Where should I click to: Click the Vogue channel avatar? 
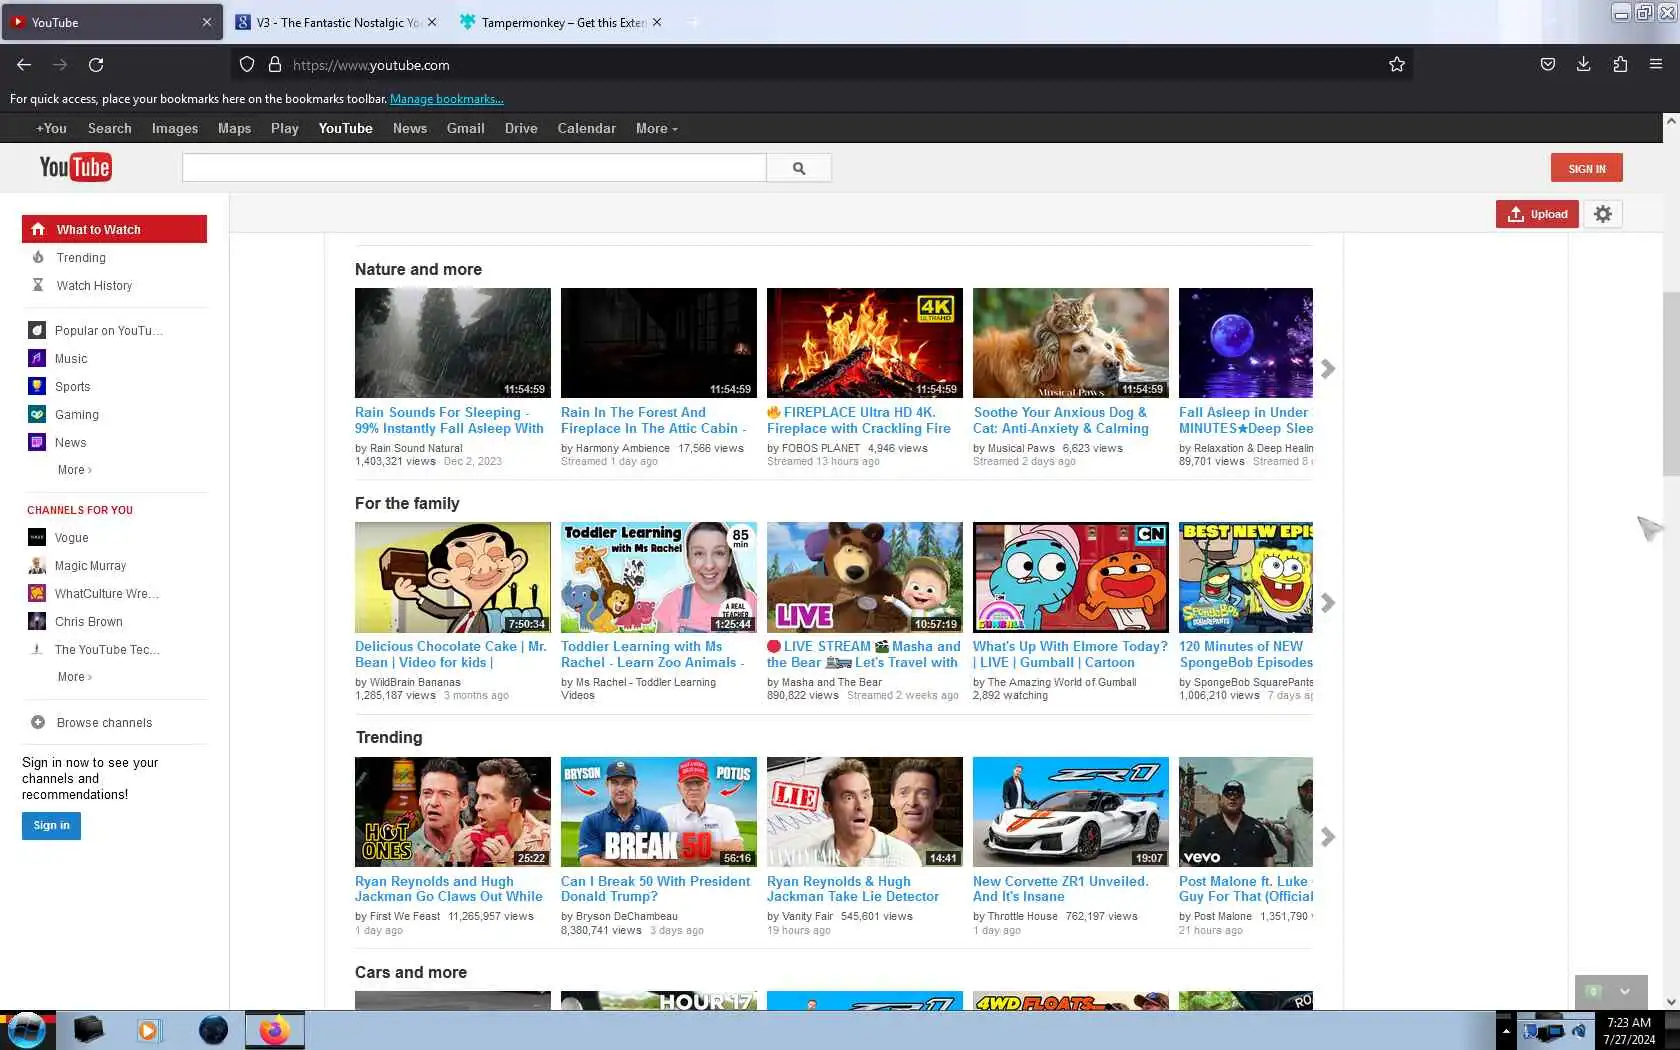37,537
